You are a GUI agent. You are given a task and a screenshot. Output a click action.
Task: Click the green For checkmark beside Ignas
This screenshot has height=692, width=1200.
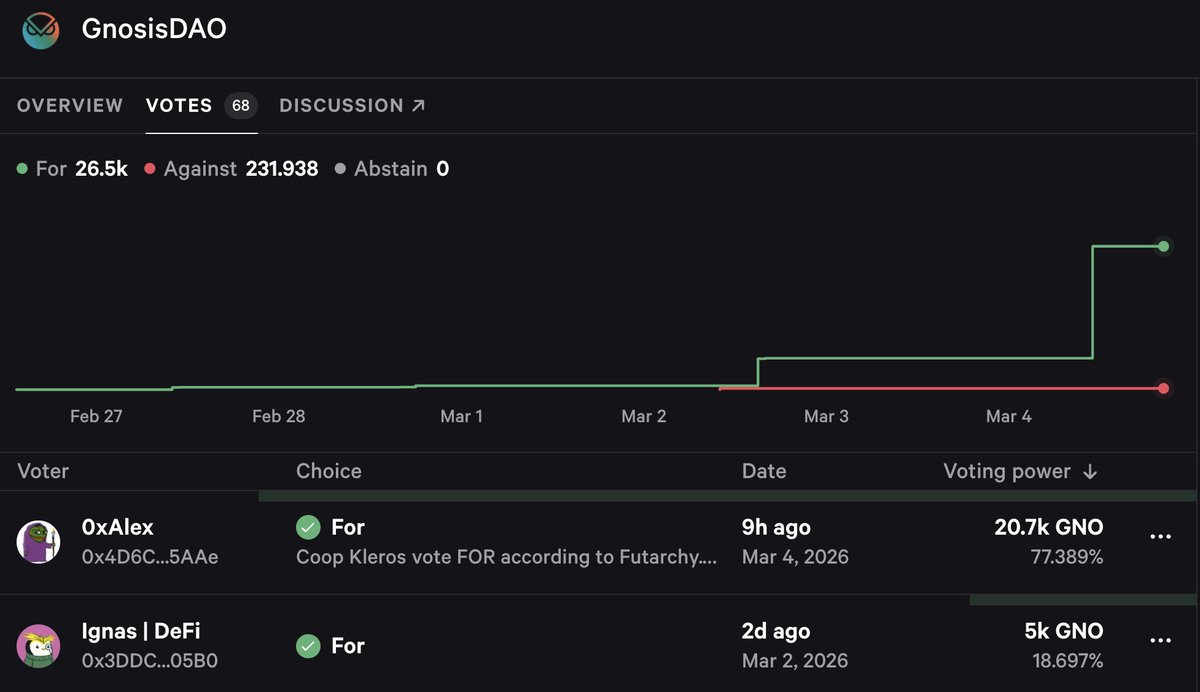(x=308, y=646)
